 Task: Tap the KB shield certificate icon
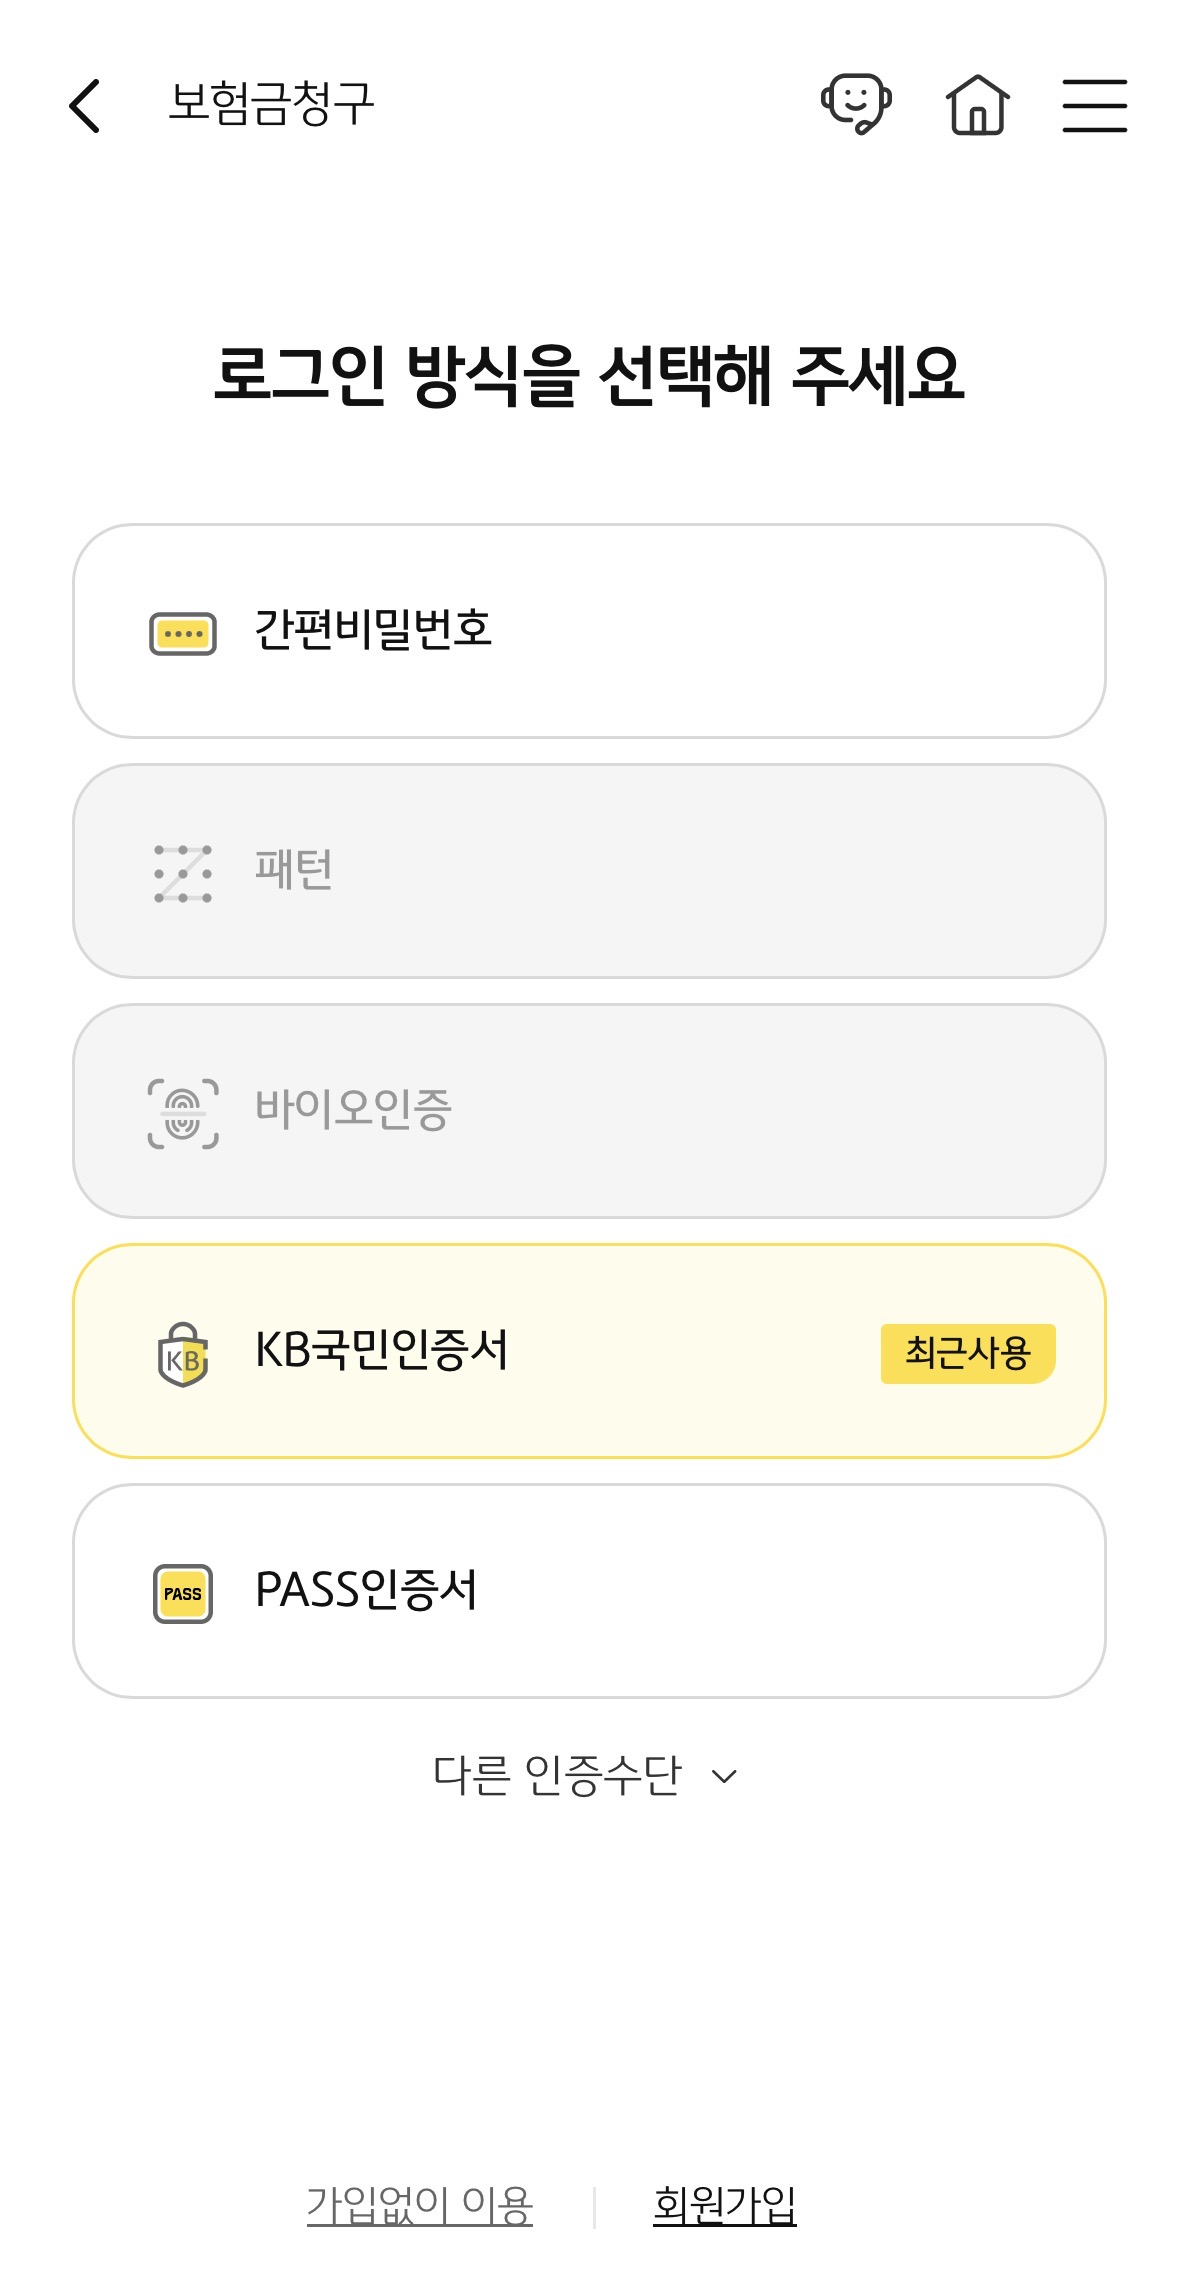tap(183, 1355)
